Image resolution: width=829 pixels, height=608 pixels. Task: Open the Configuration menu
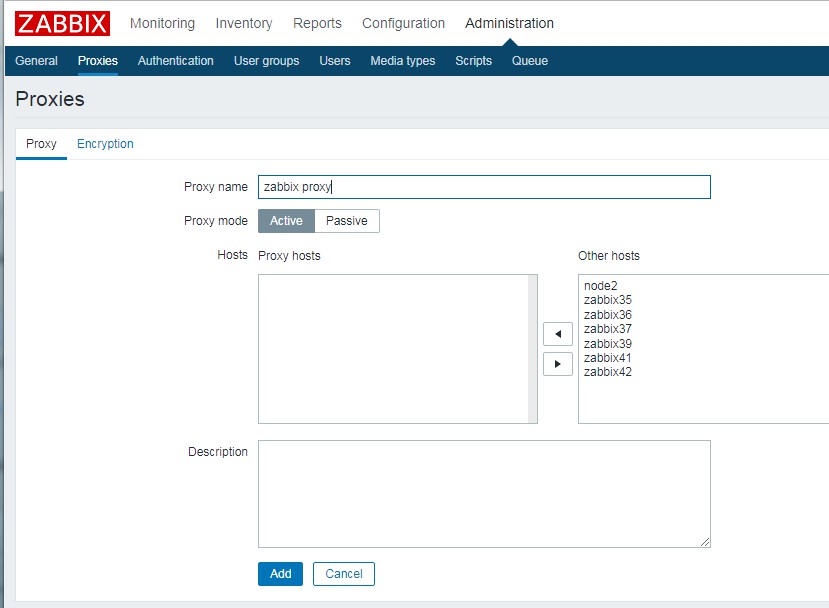click(403, 23)
